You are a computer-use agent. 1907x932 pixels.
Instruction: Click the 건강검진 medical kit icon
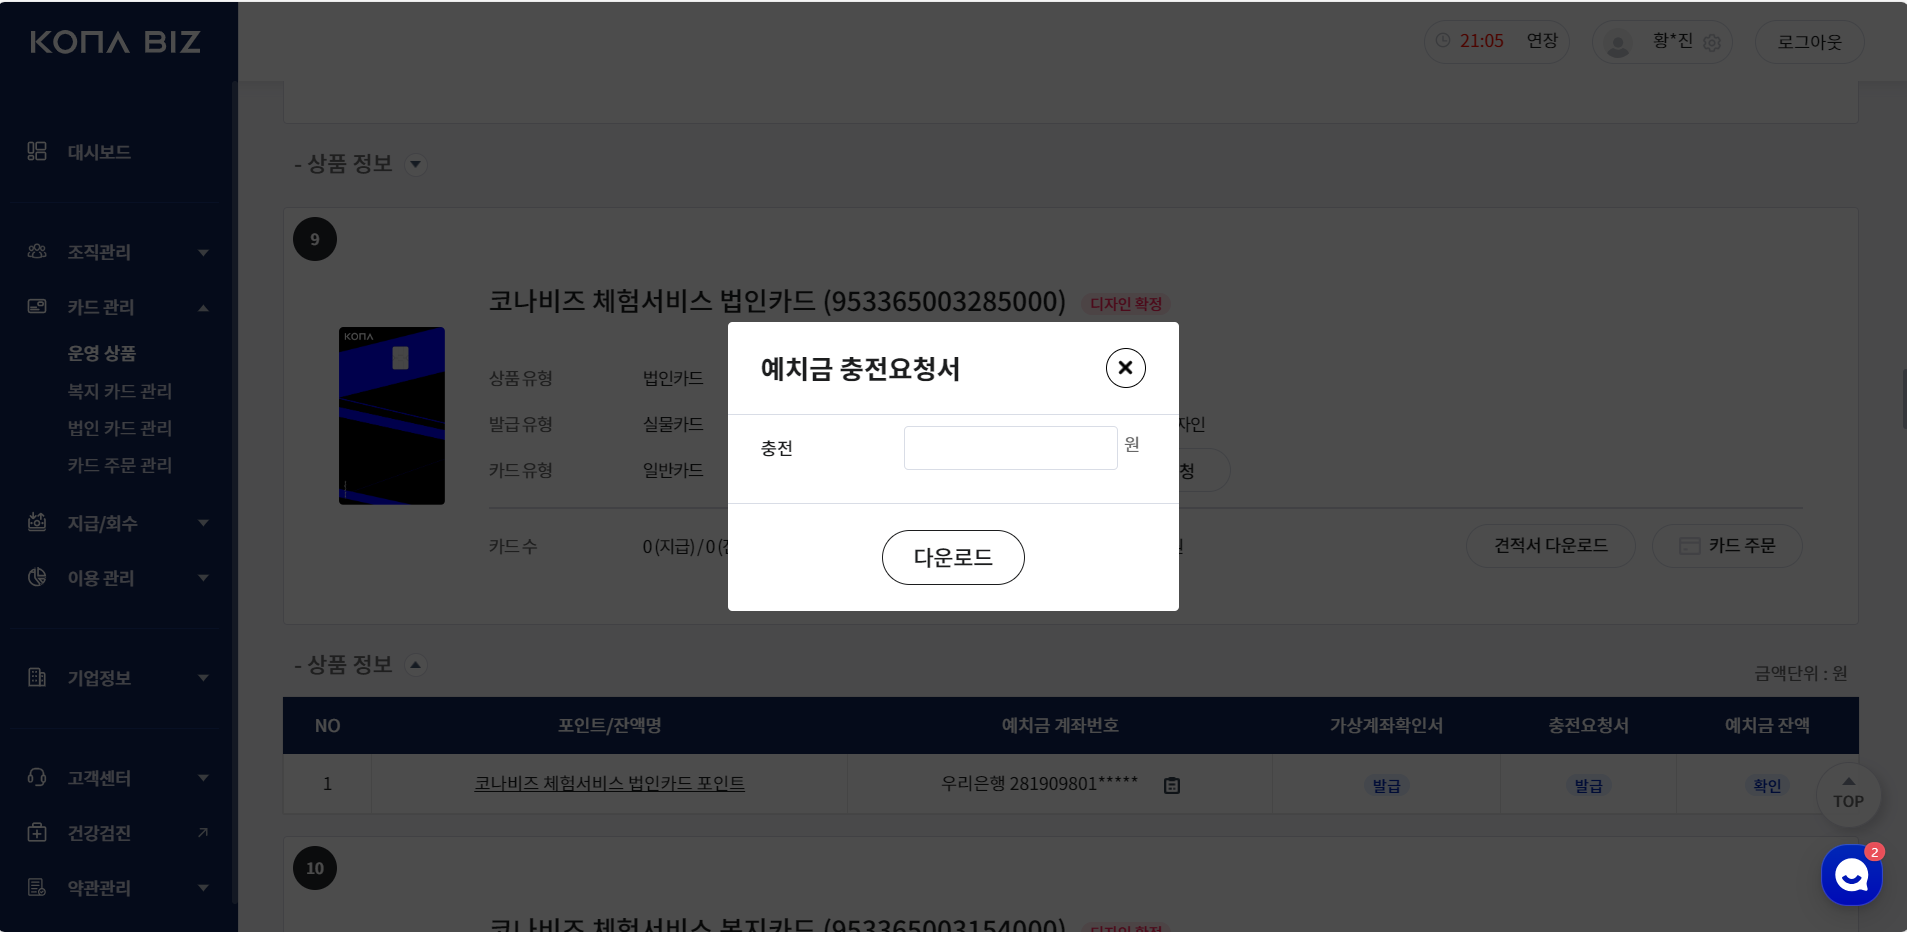pos(37,832)
